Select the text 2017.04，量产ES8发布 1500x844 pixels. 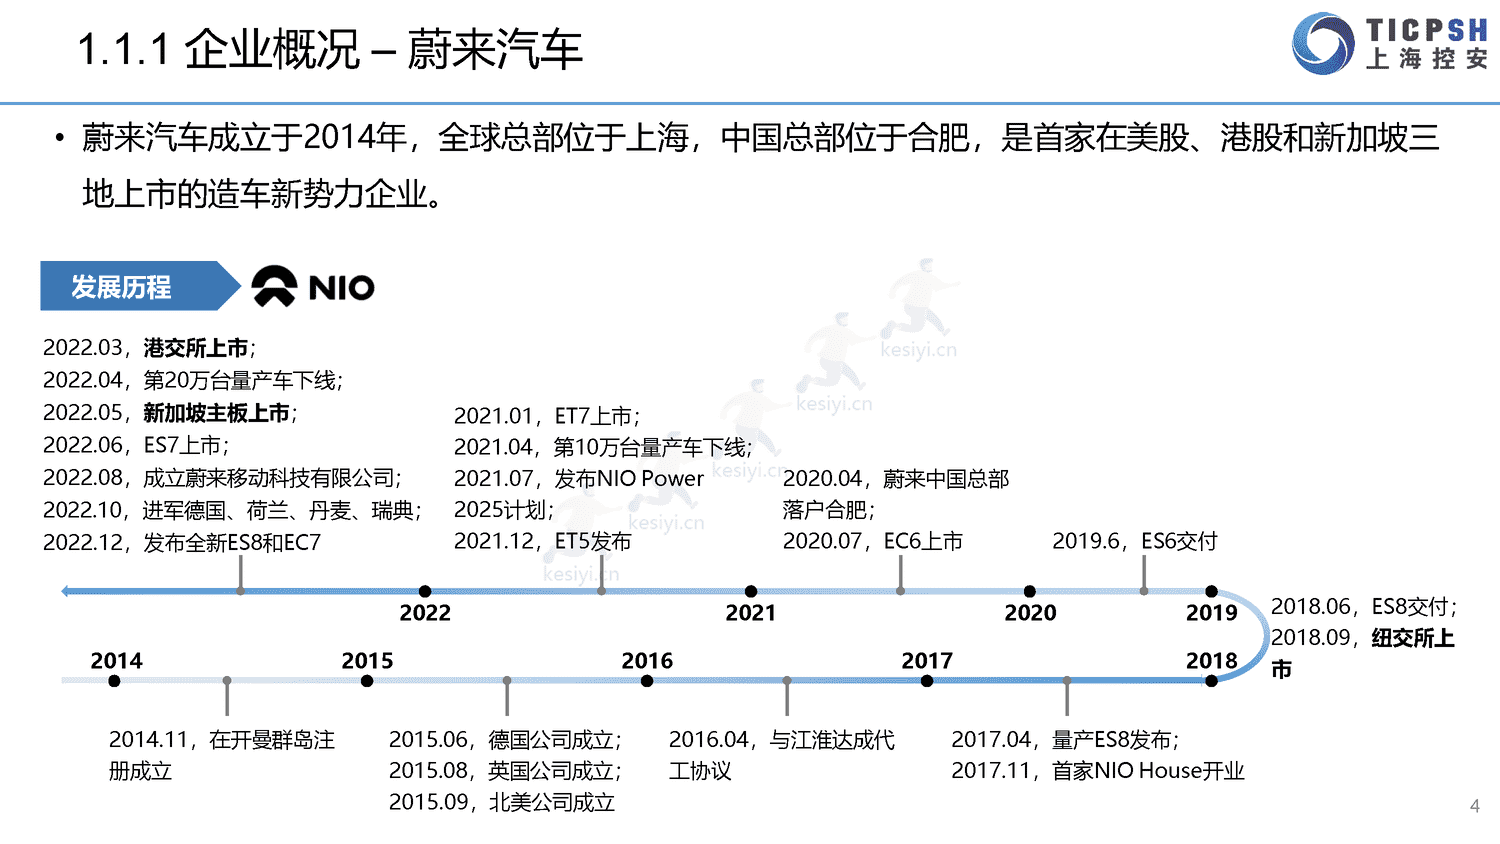pyautogui.click(x=1063, y=740)
